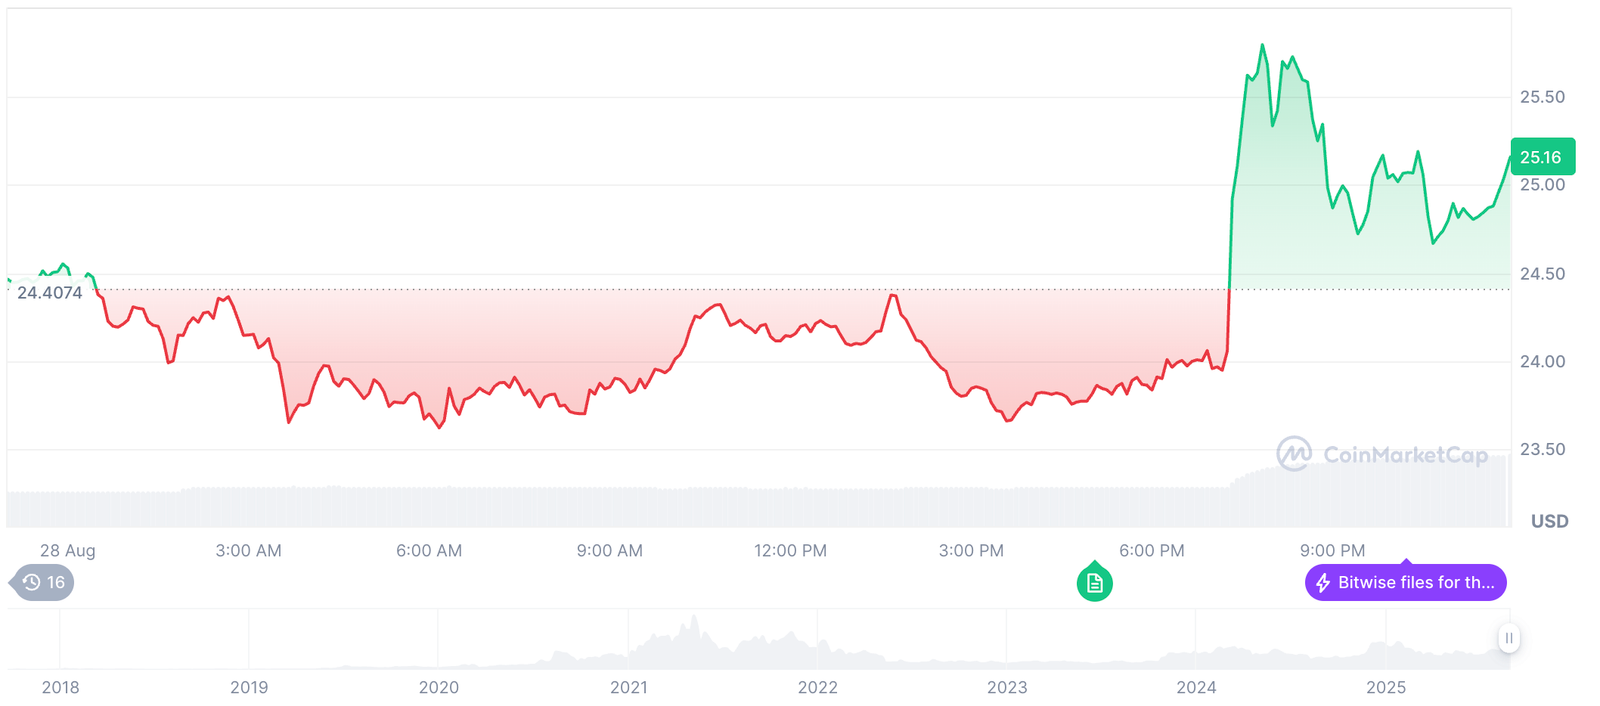Screen dimensions: 1600x706
Task: Click the 24.4074 opening price label
Action: click(50, 293)
